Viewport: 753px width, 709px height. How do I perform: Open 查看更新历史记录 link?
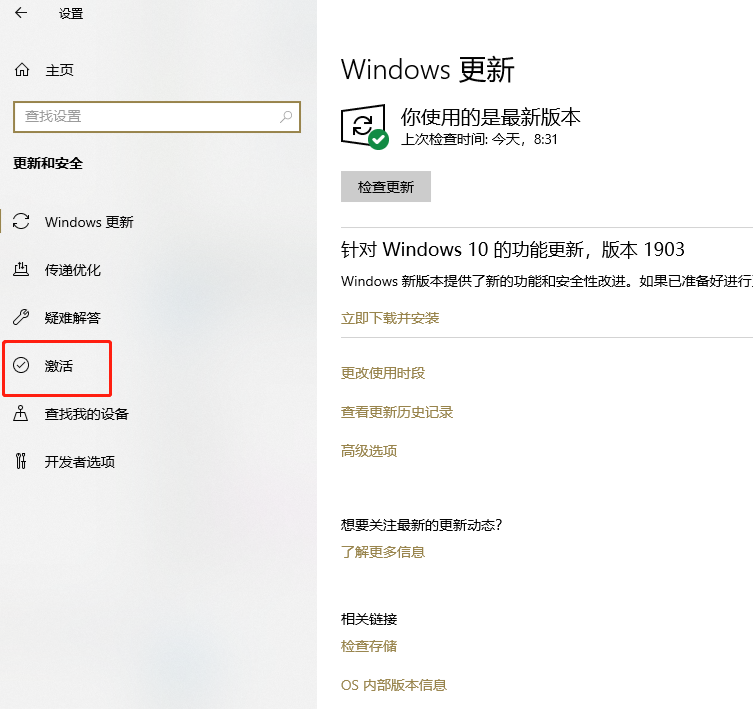397,412
